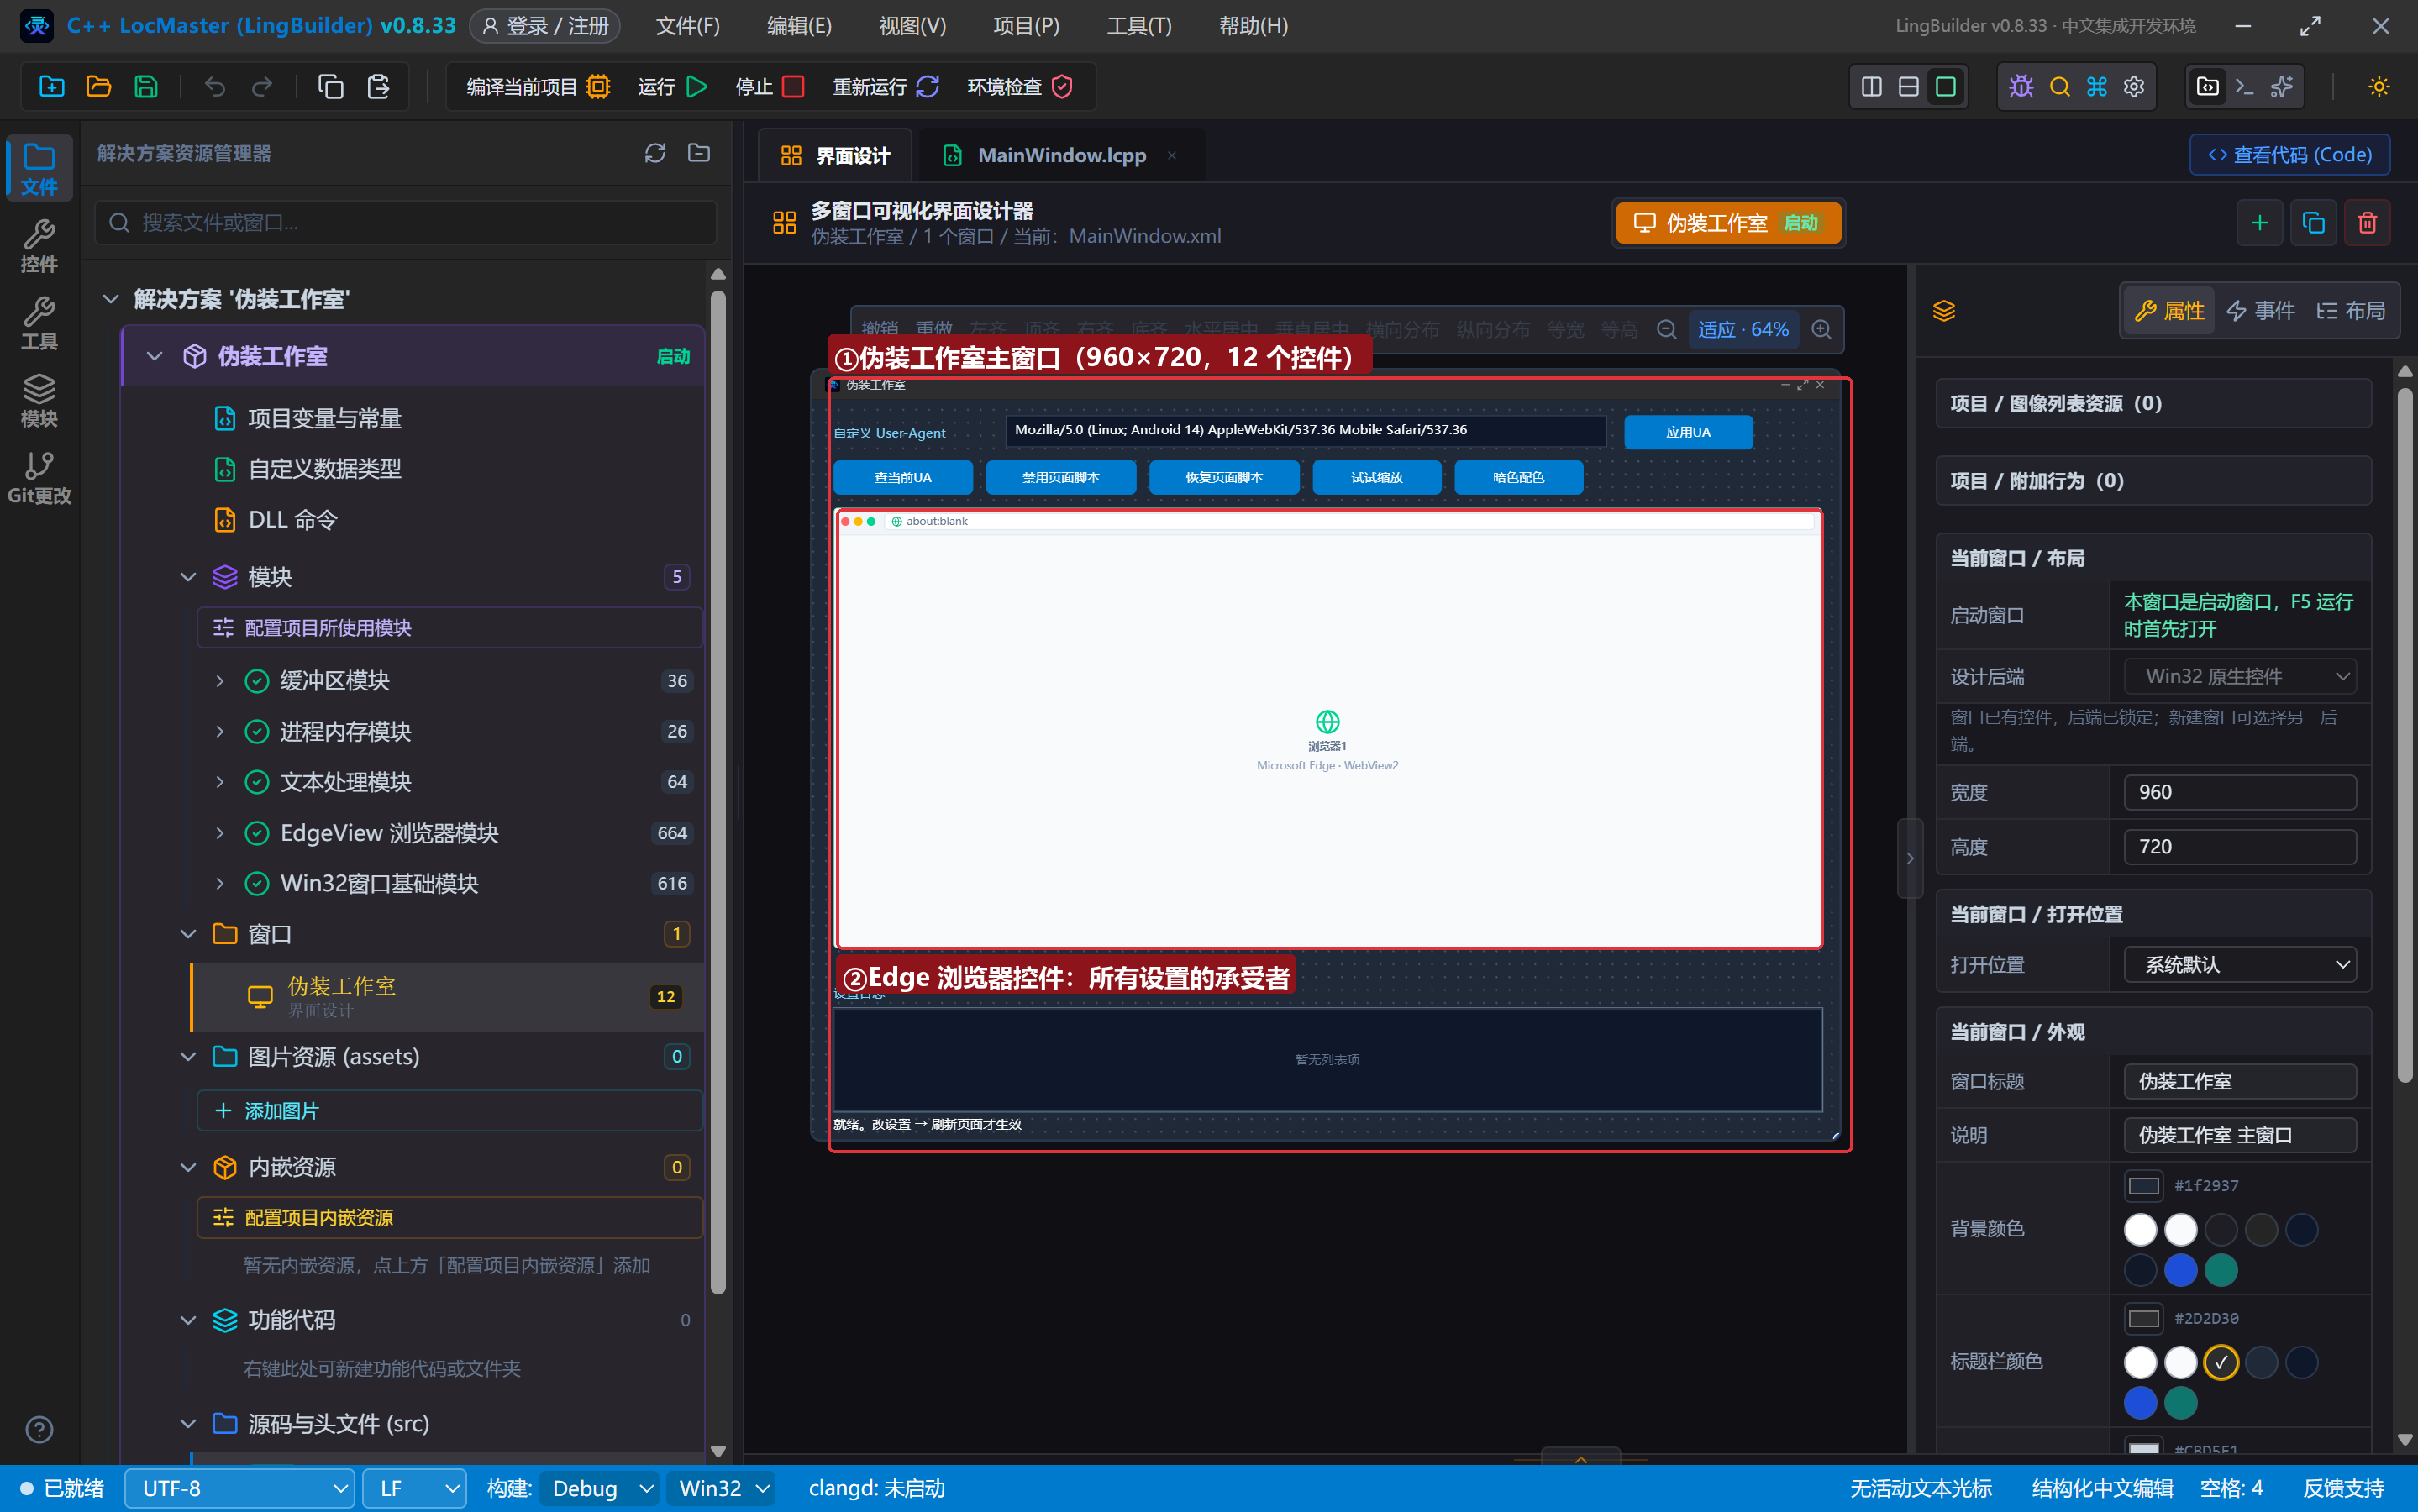
Task: Open the environment check shield icon
Action: [x=1062, y=87]
